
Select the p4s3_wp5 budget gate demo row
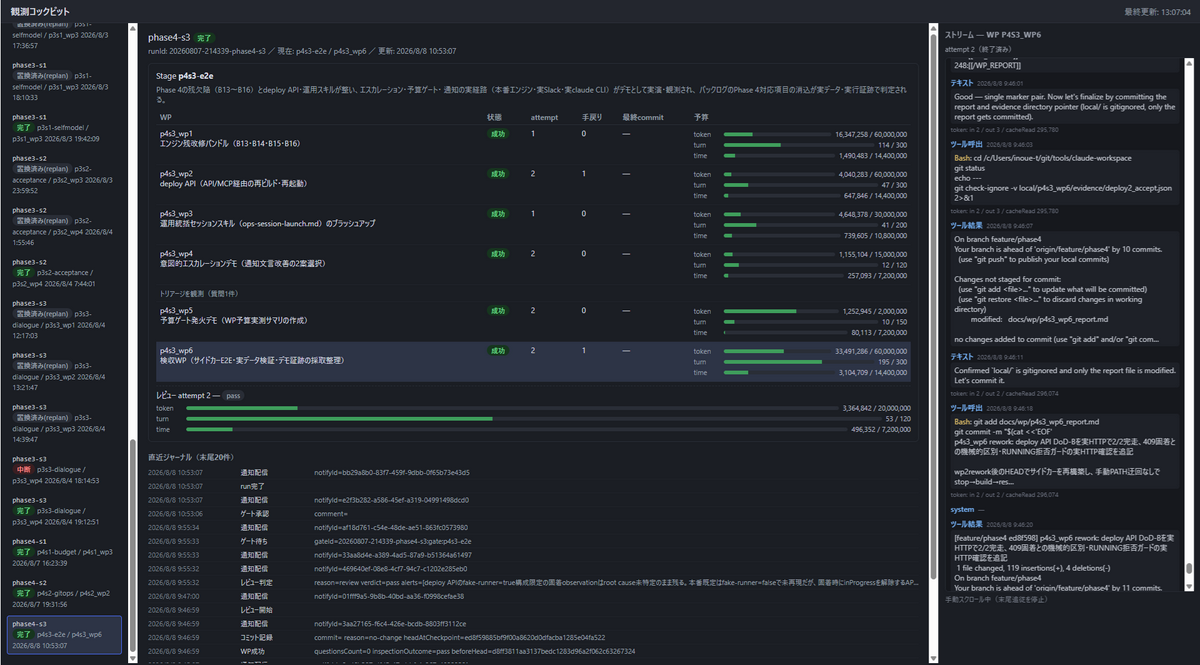point(532,321)
